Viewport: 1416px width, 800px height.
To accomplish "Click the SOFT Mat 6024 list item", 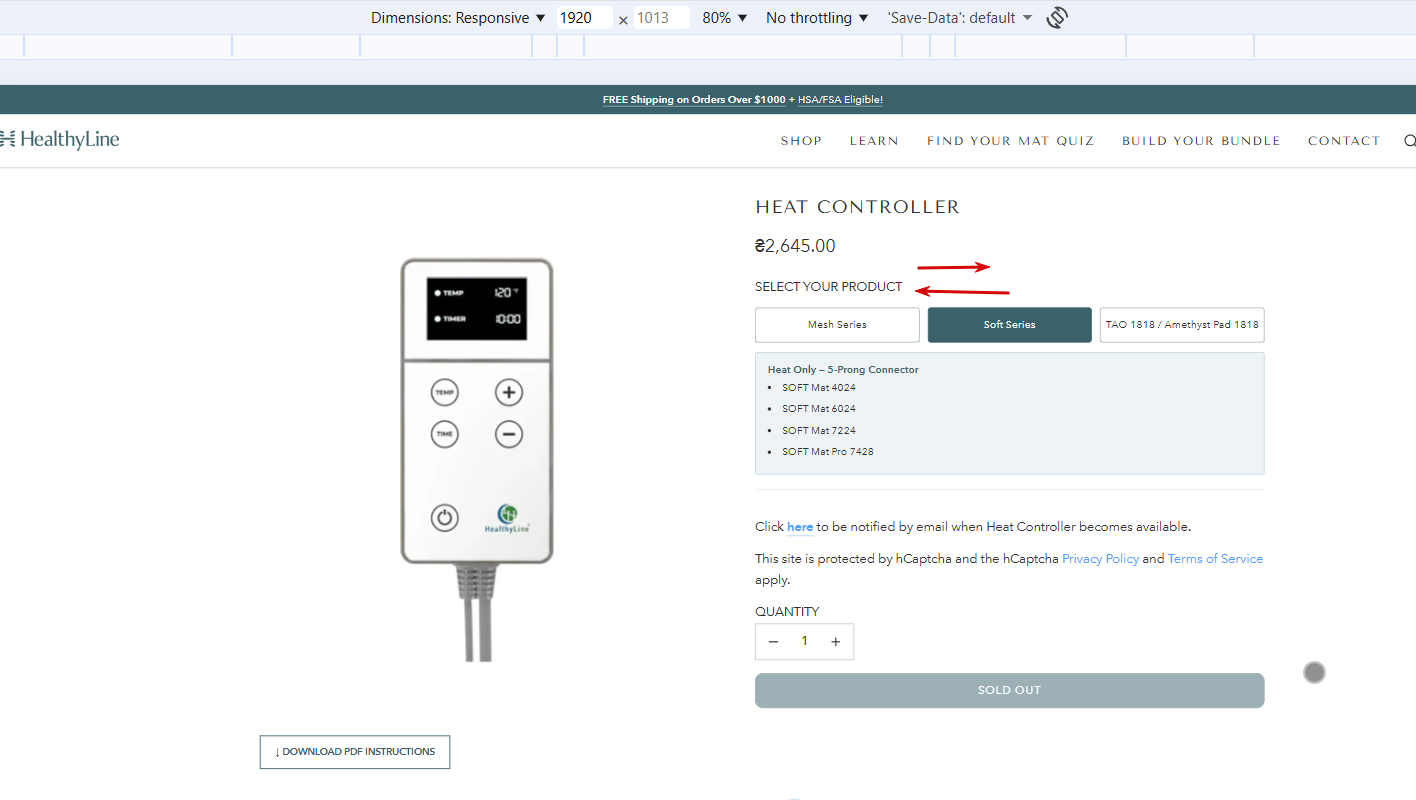I will (x=819, y=409).
